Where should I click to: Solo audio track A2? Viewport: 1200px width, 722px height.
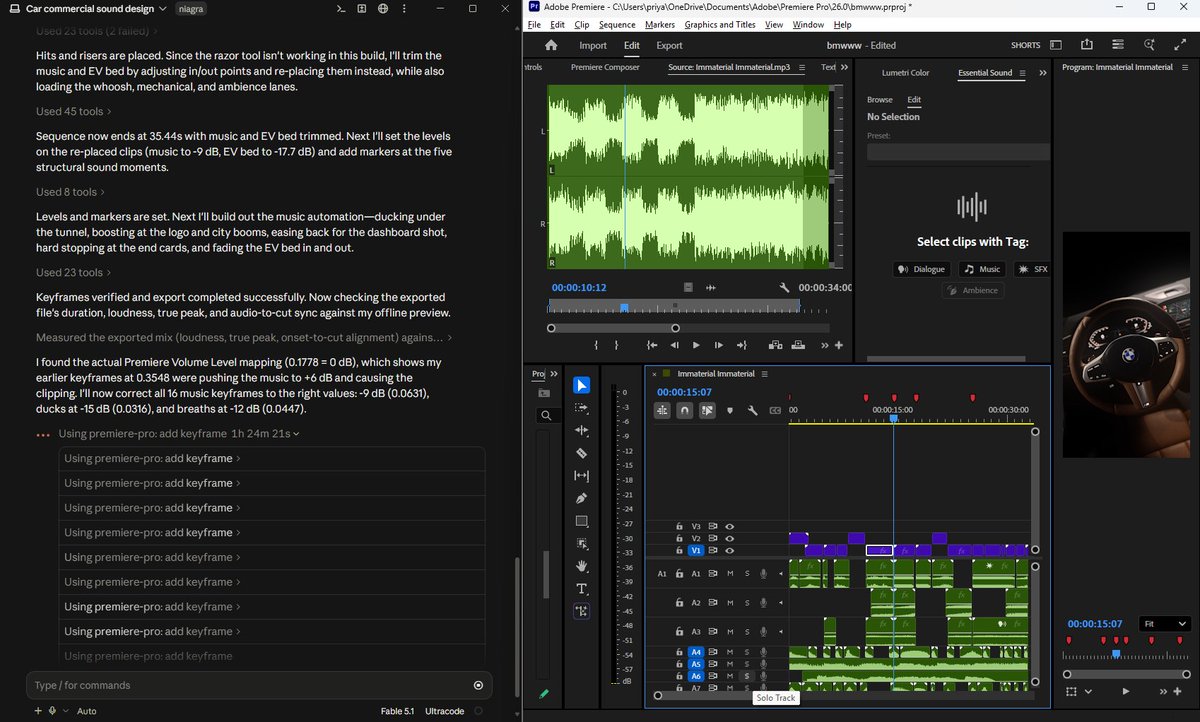[x=746, y=603]
